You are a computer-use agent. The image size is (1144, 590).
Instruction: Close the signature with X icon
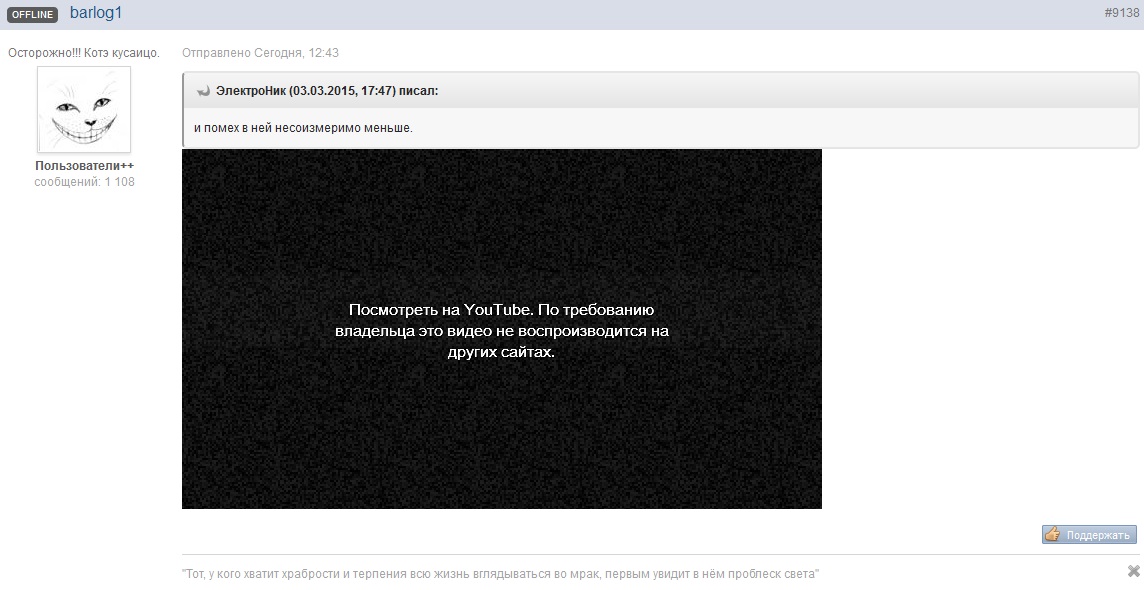pos(1133,572)
